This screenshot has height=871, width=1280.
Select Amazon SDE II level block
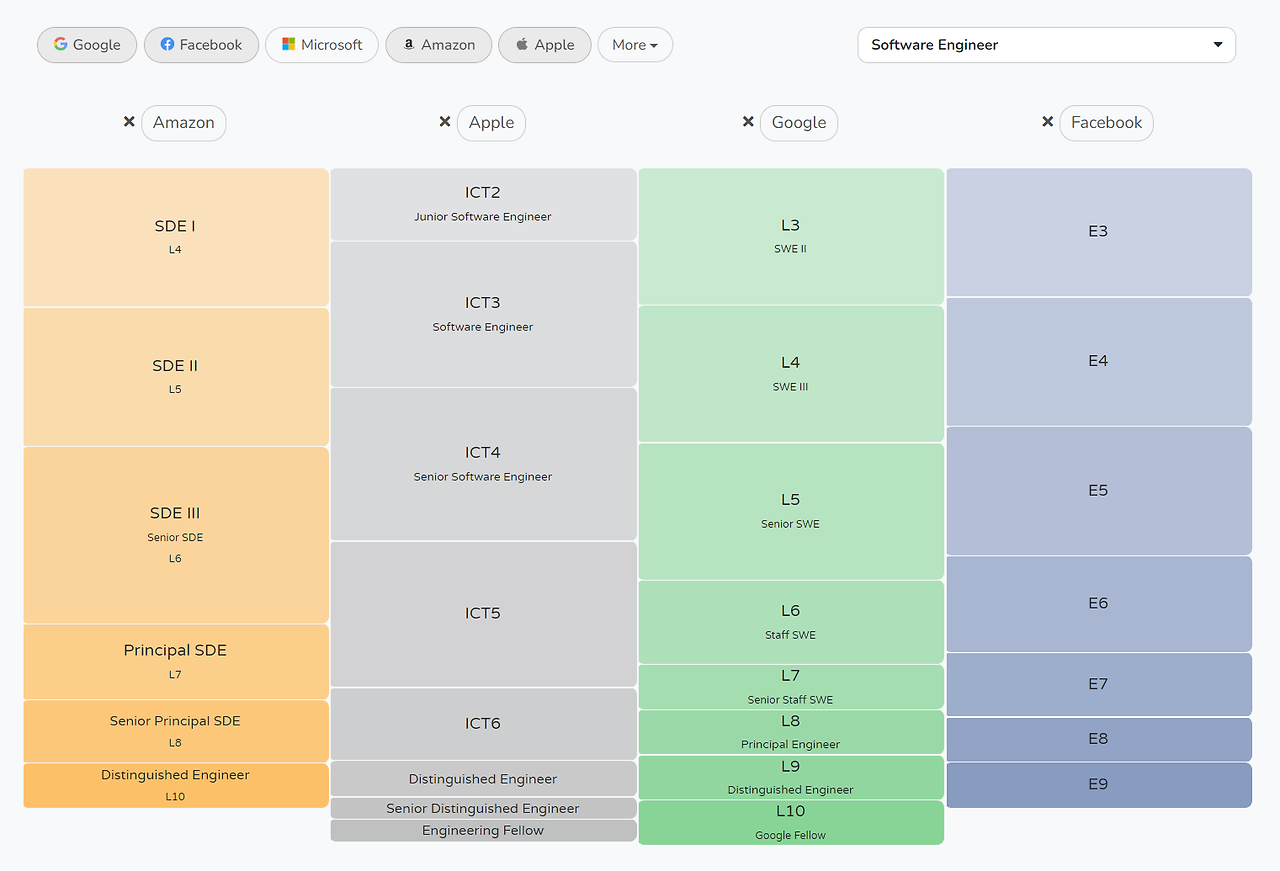[x=176, y=377]
